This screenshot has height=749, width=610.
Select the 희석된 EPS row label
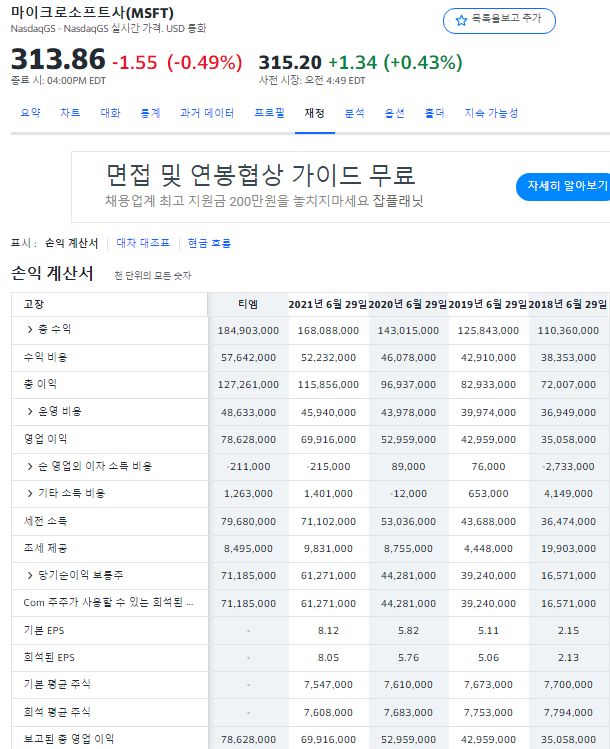[x=49, y=657]
